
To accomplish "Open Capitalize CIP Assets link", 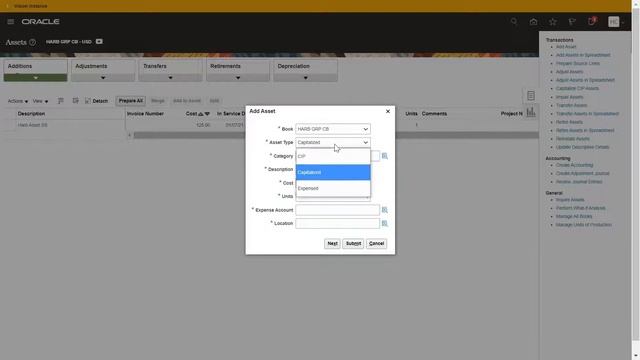I will point(577,89).
